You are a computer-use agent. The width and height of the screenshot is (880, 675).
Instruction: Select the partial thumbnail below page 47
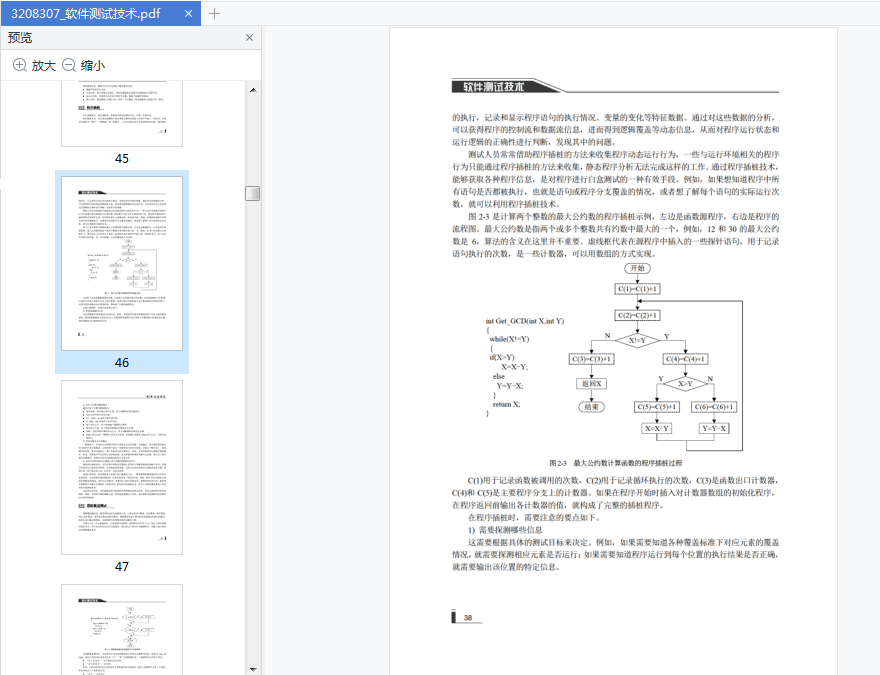point(122,629)
